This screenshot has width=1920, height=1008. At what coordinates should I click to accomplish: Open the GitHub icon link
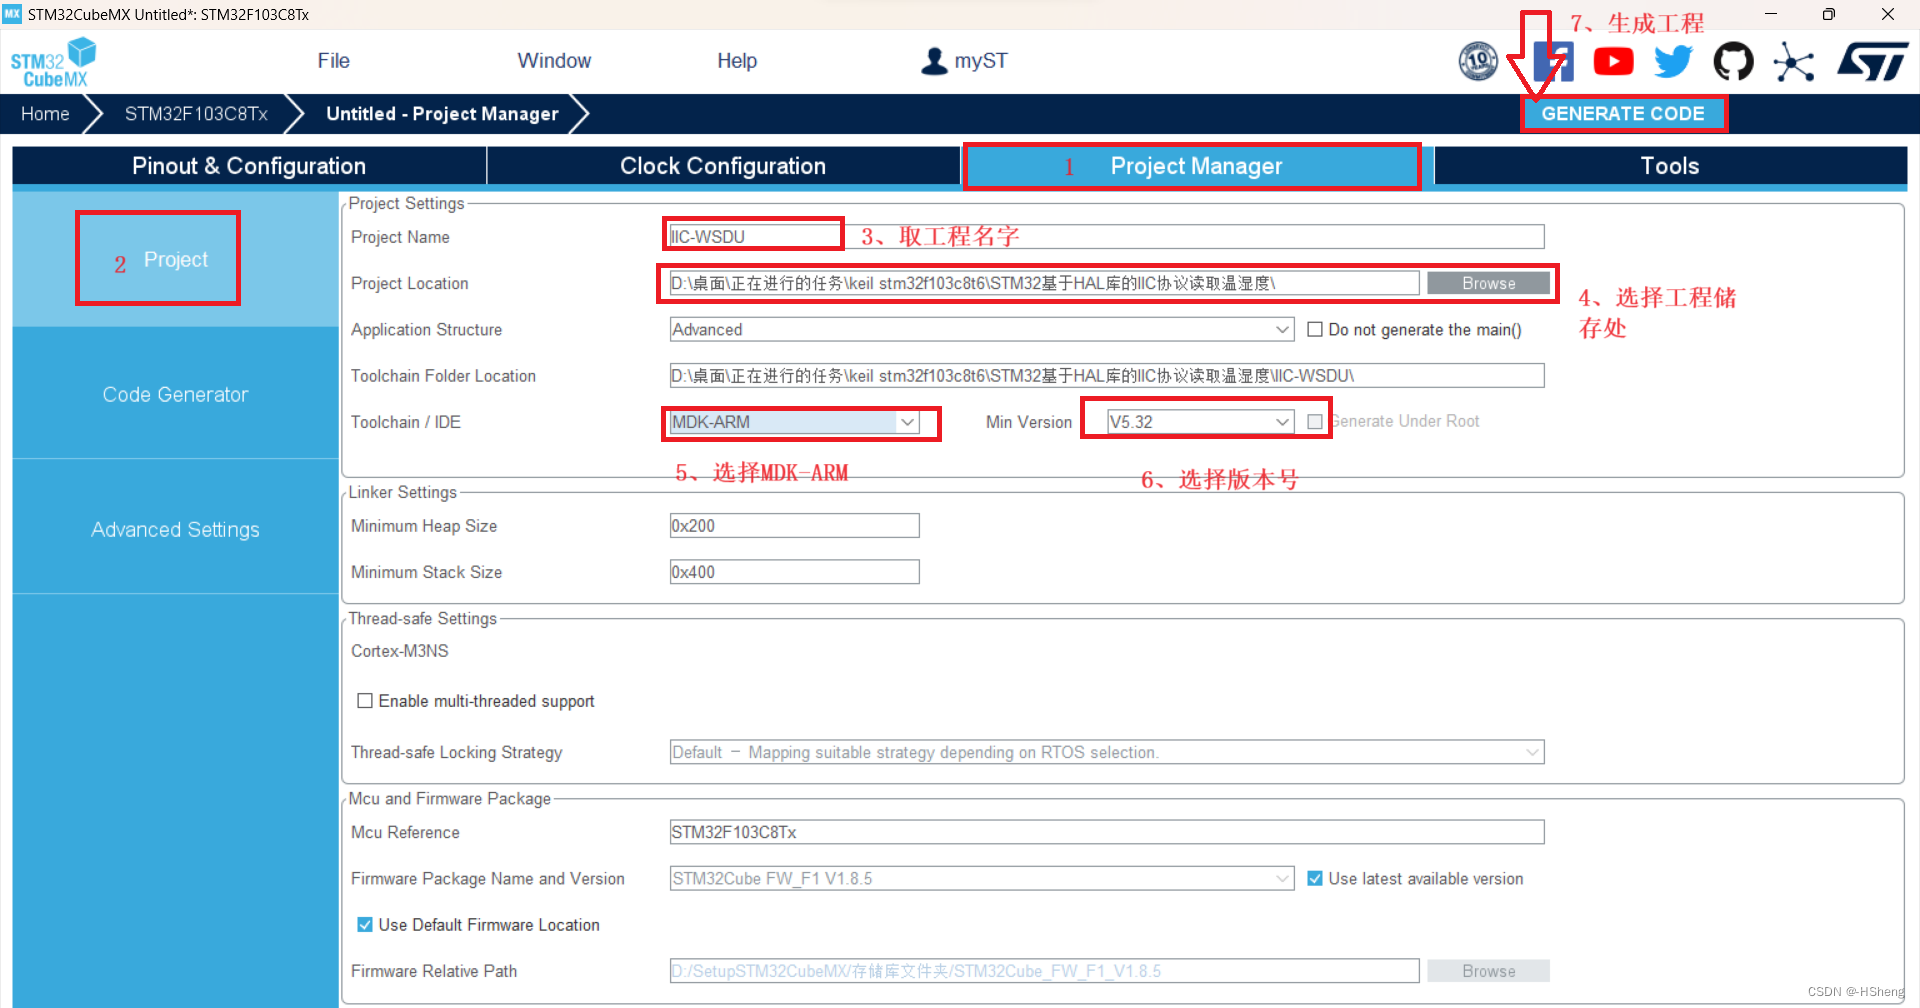1733,61
